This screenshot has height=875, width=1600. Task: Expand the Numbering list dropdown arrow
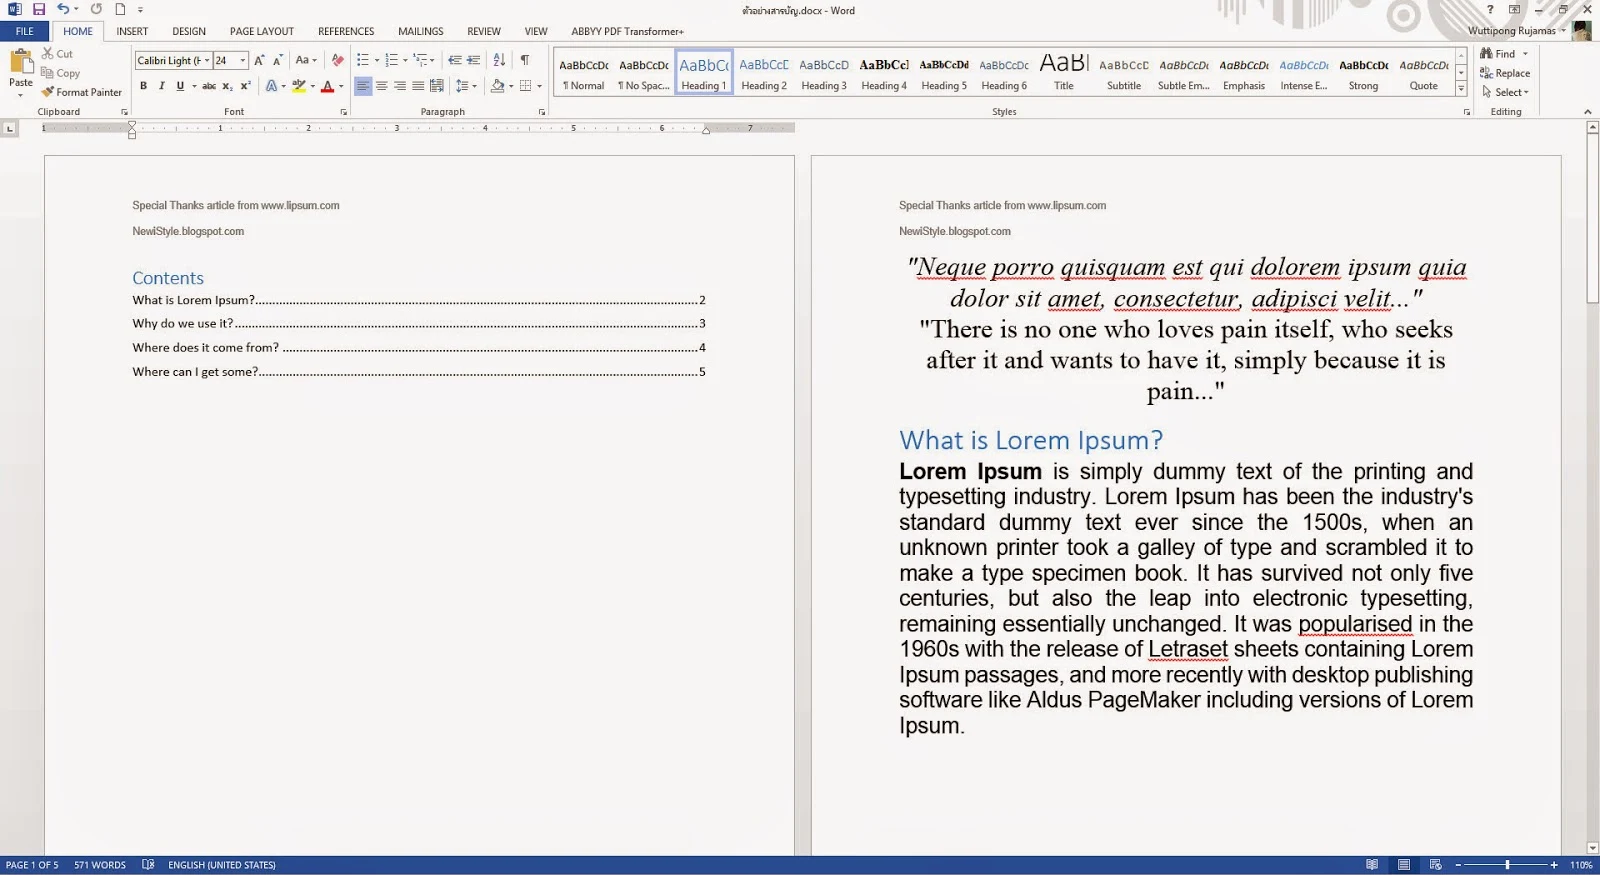point(405,60)
